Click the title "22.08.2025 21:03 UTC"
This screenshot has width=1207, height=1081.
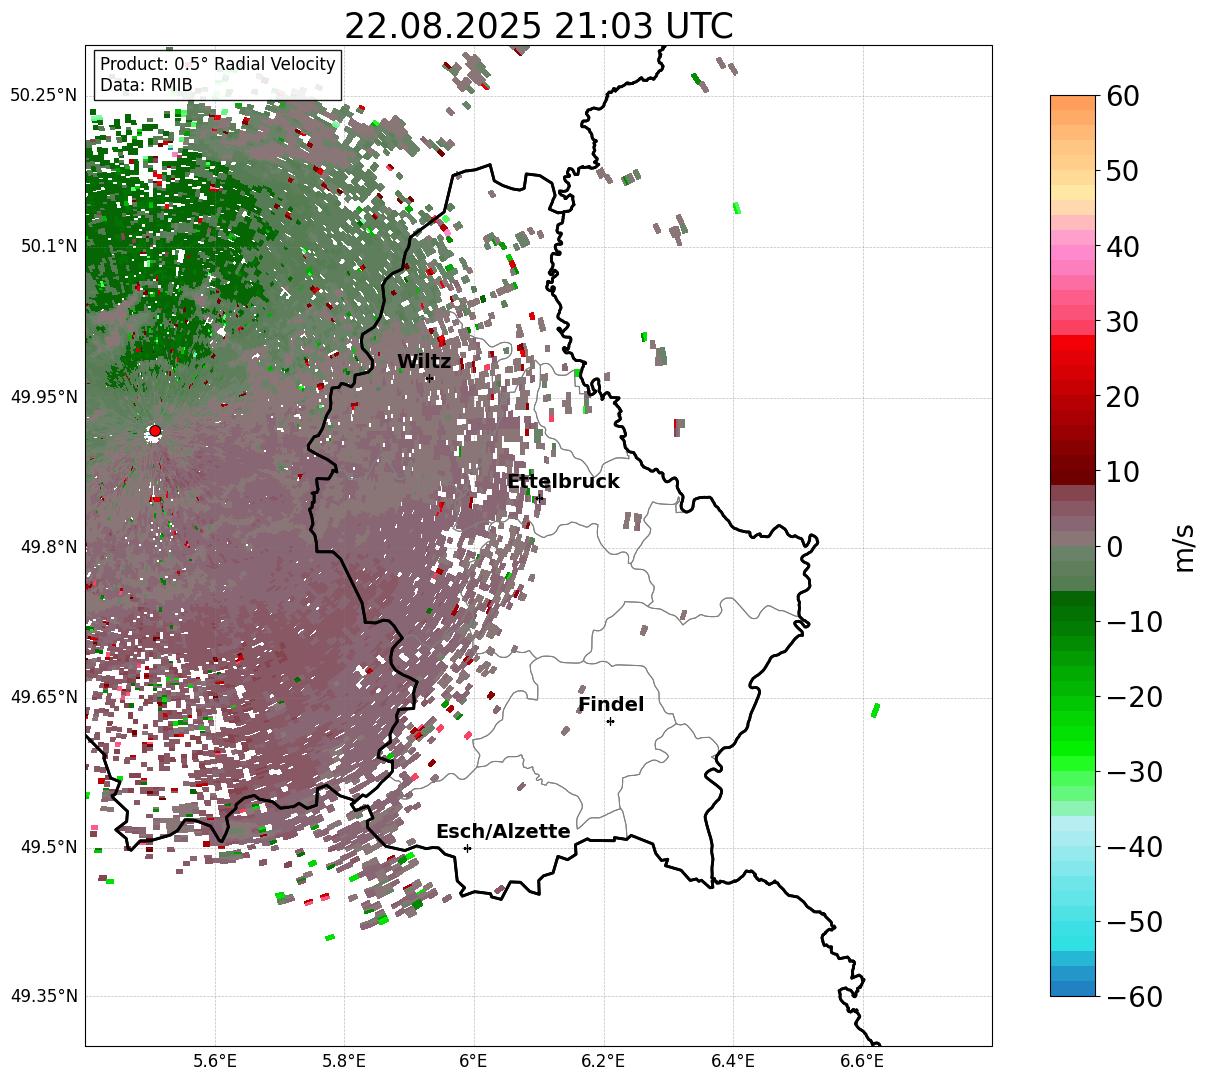tap(538, 26)
